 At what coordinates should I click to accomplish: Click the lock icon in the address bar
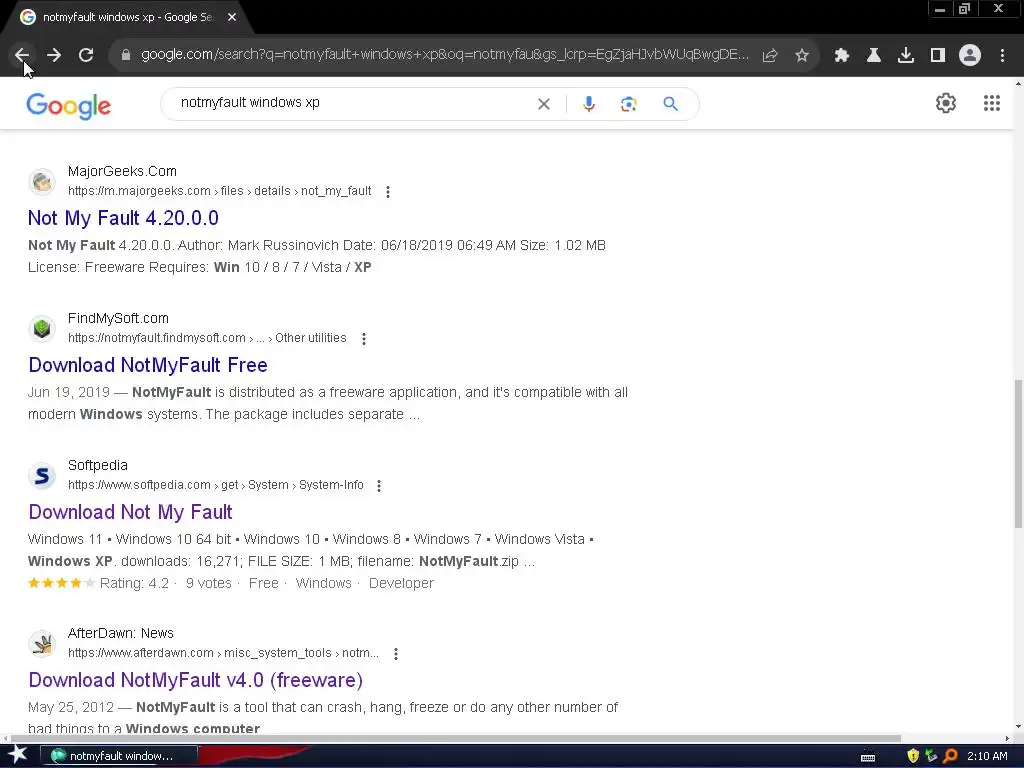click(x=126, y=55)
